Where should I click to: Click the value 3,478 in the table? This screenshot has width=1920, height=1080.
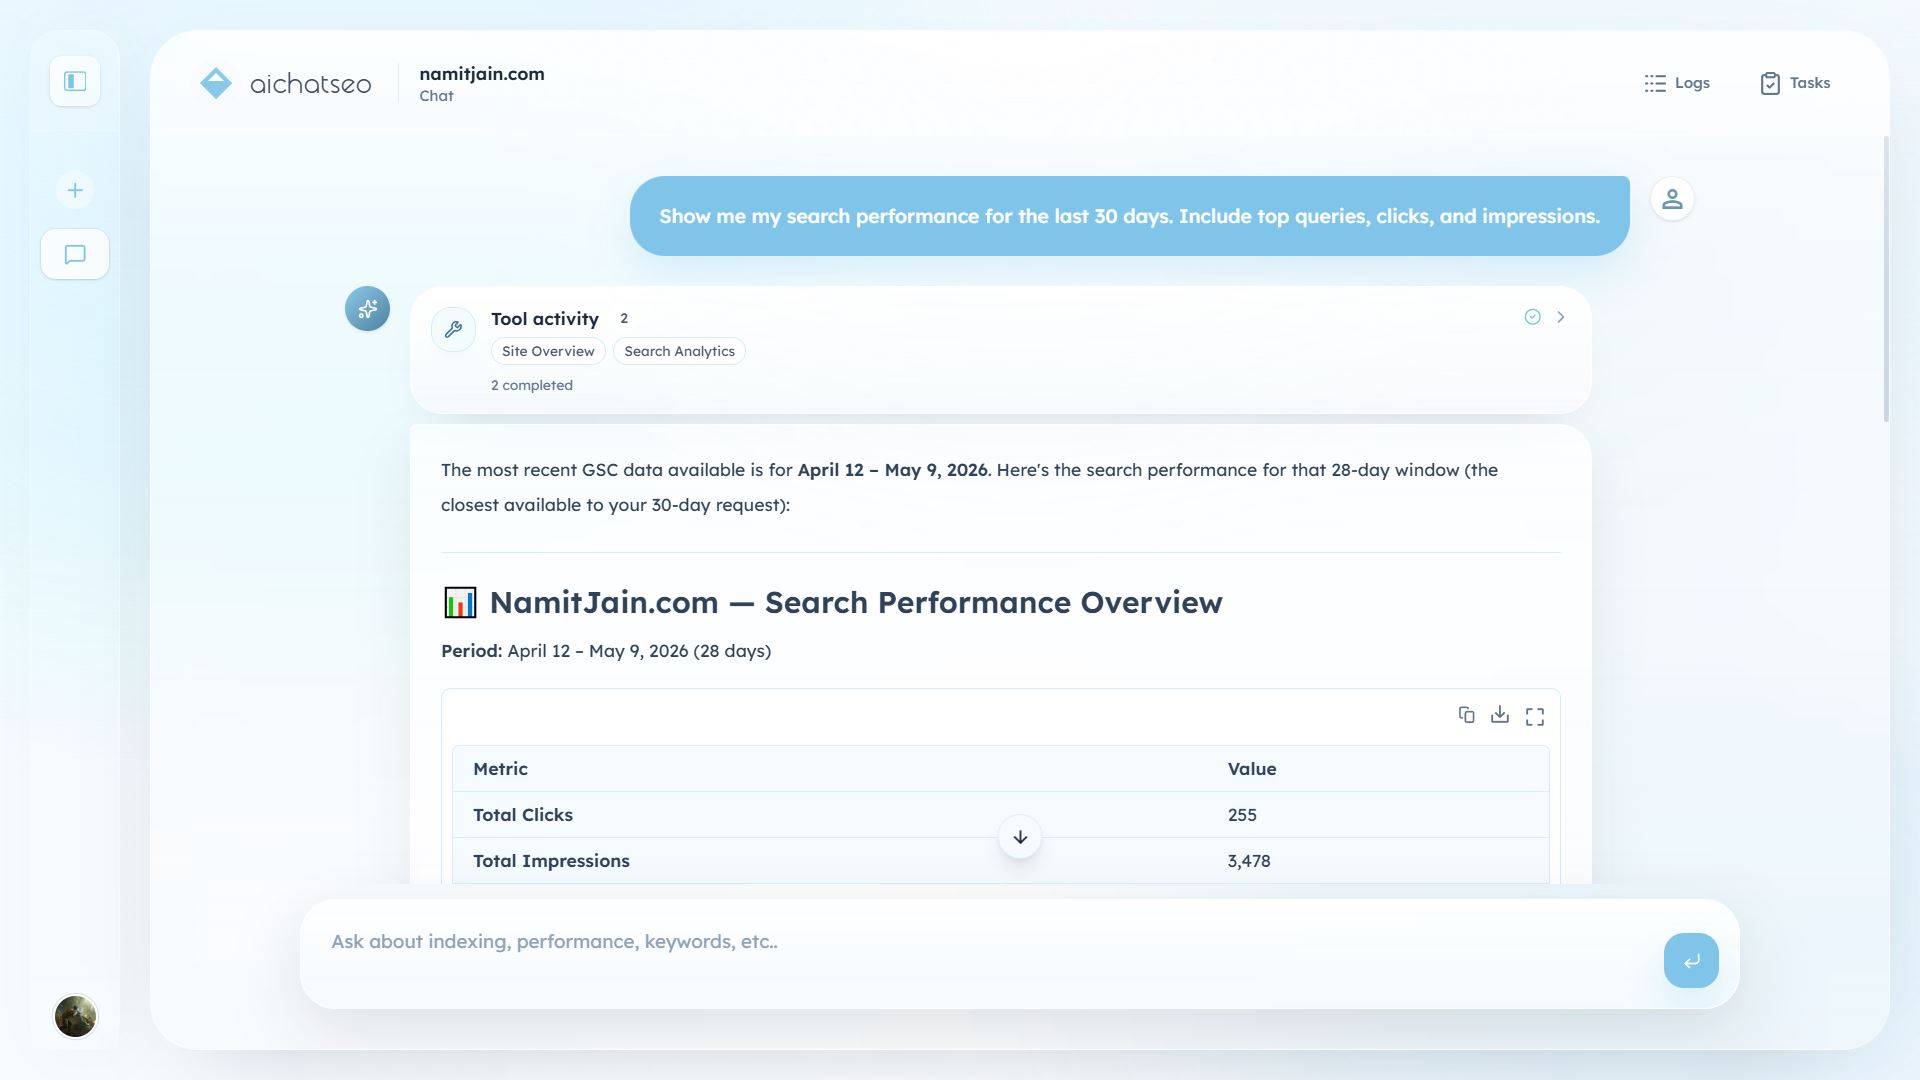point(1249,861)
